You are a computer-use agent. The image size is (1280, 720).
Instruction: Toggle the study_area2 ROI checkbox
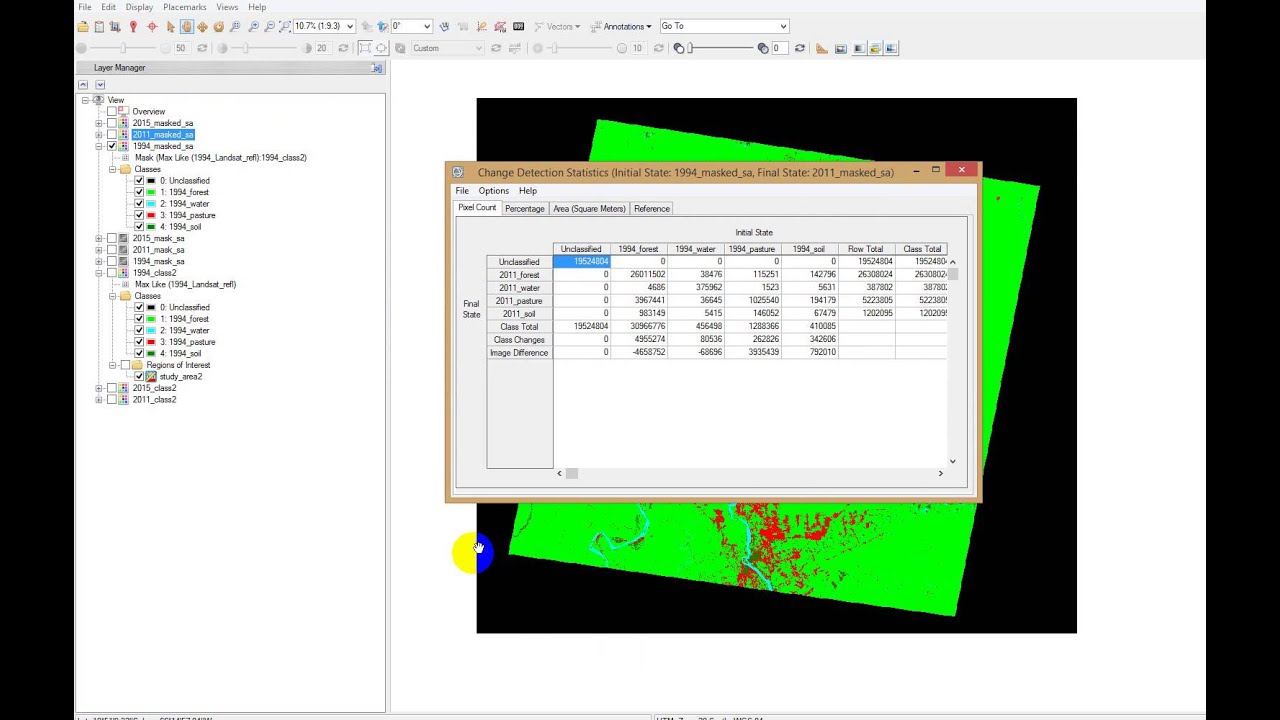[x=139, y=376]
